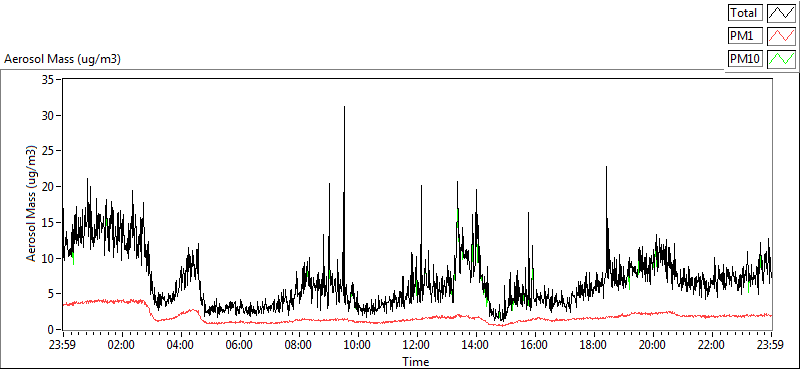Click the 18:00 time axis marker
The width and height of the screenshot is (800, 369).
point(594,344)
